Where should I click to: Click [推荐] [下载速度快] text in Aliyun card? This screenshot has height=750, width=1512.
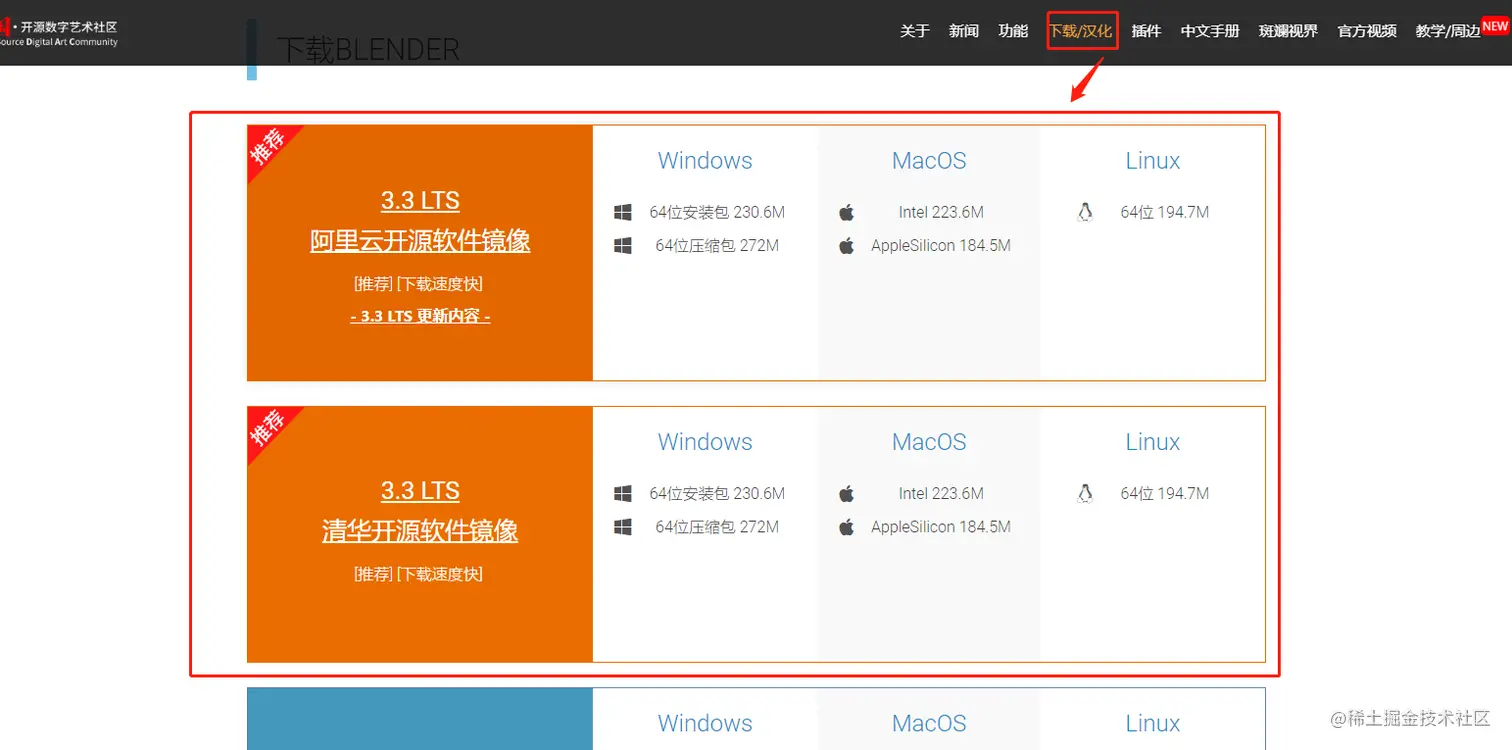click(x=419, y=284)
